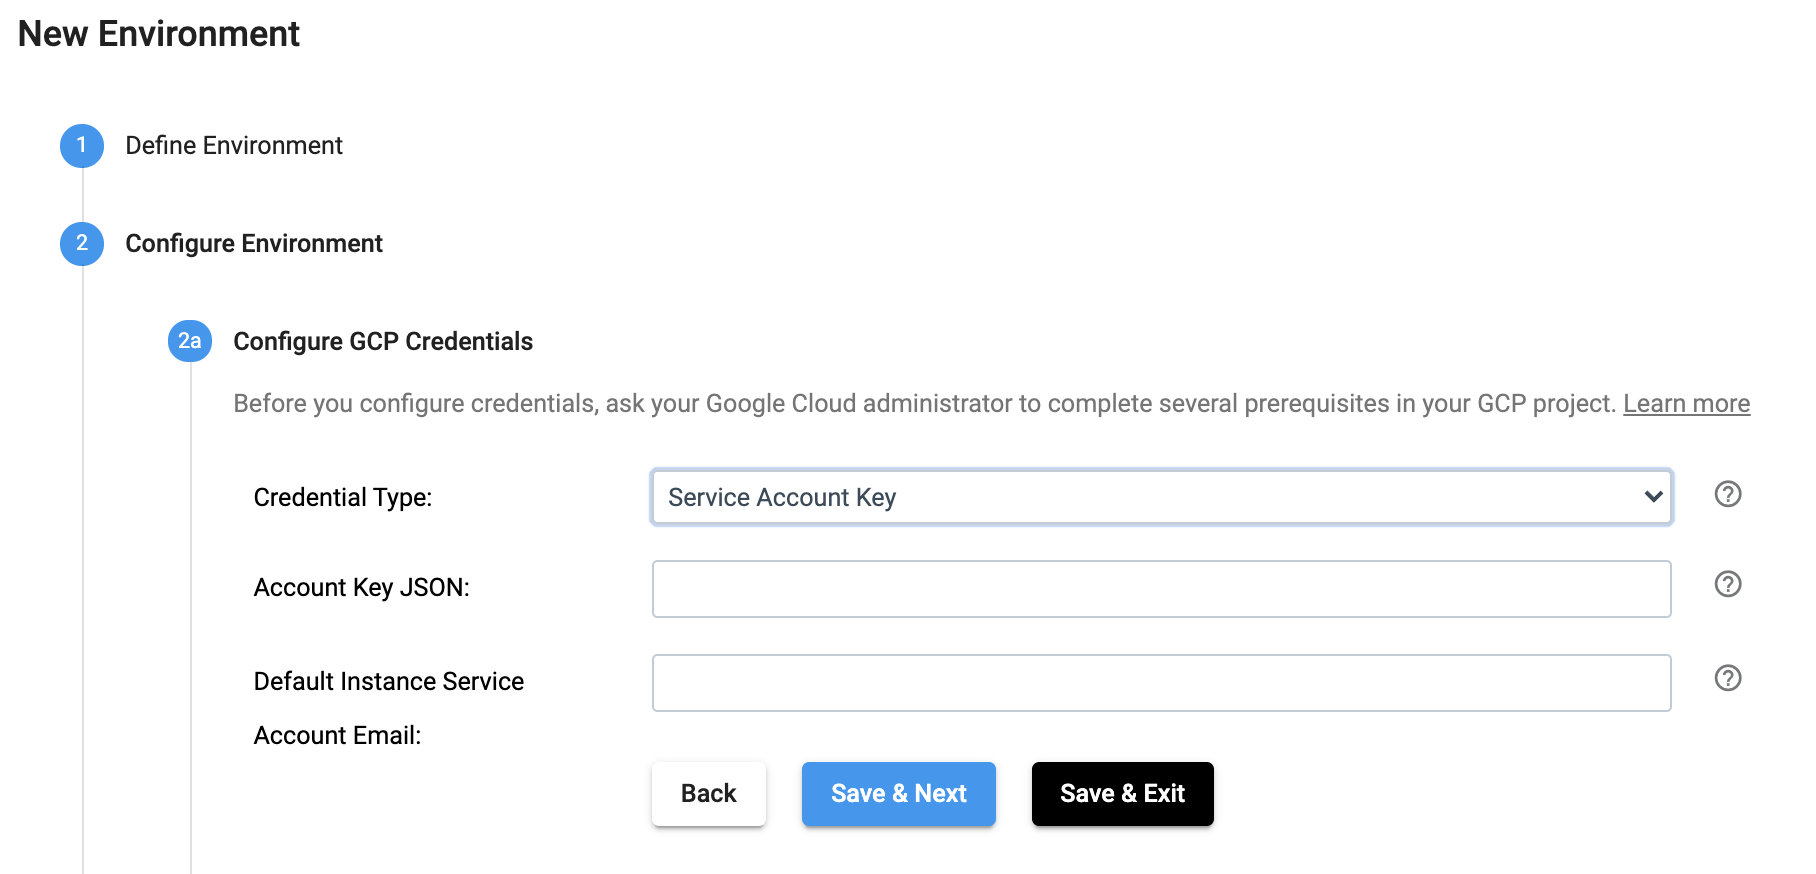The image size is (1816, 874).
Task: Click the 2a step indicator icon
Action: 189,341
